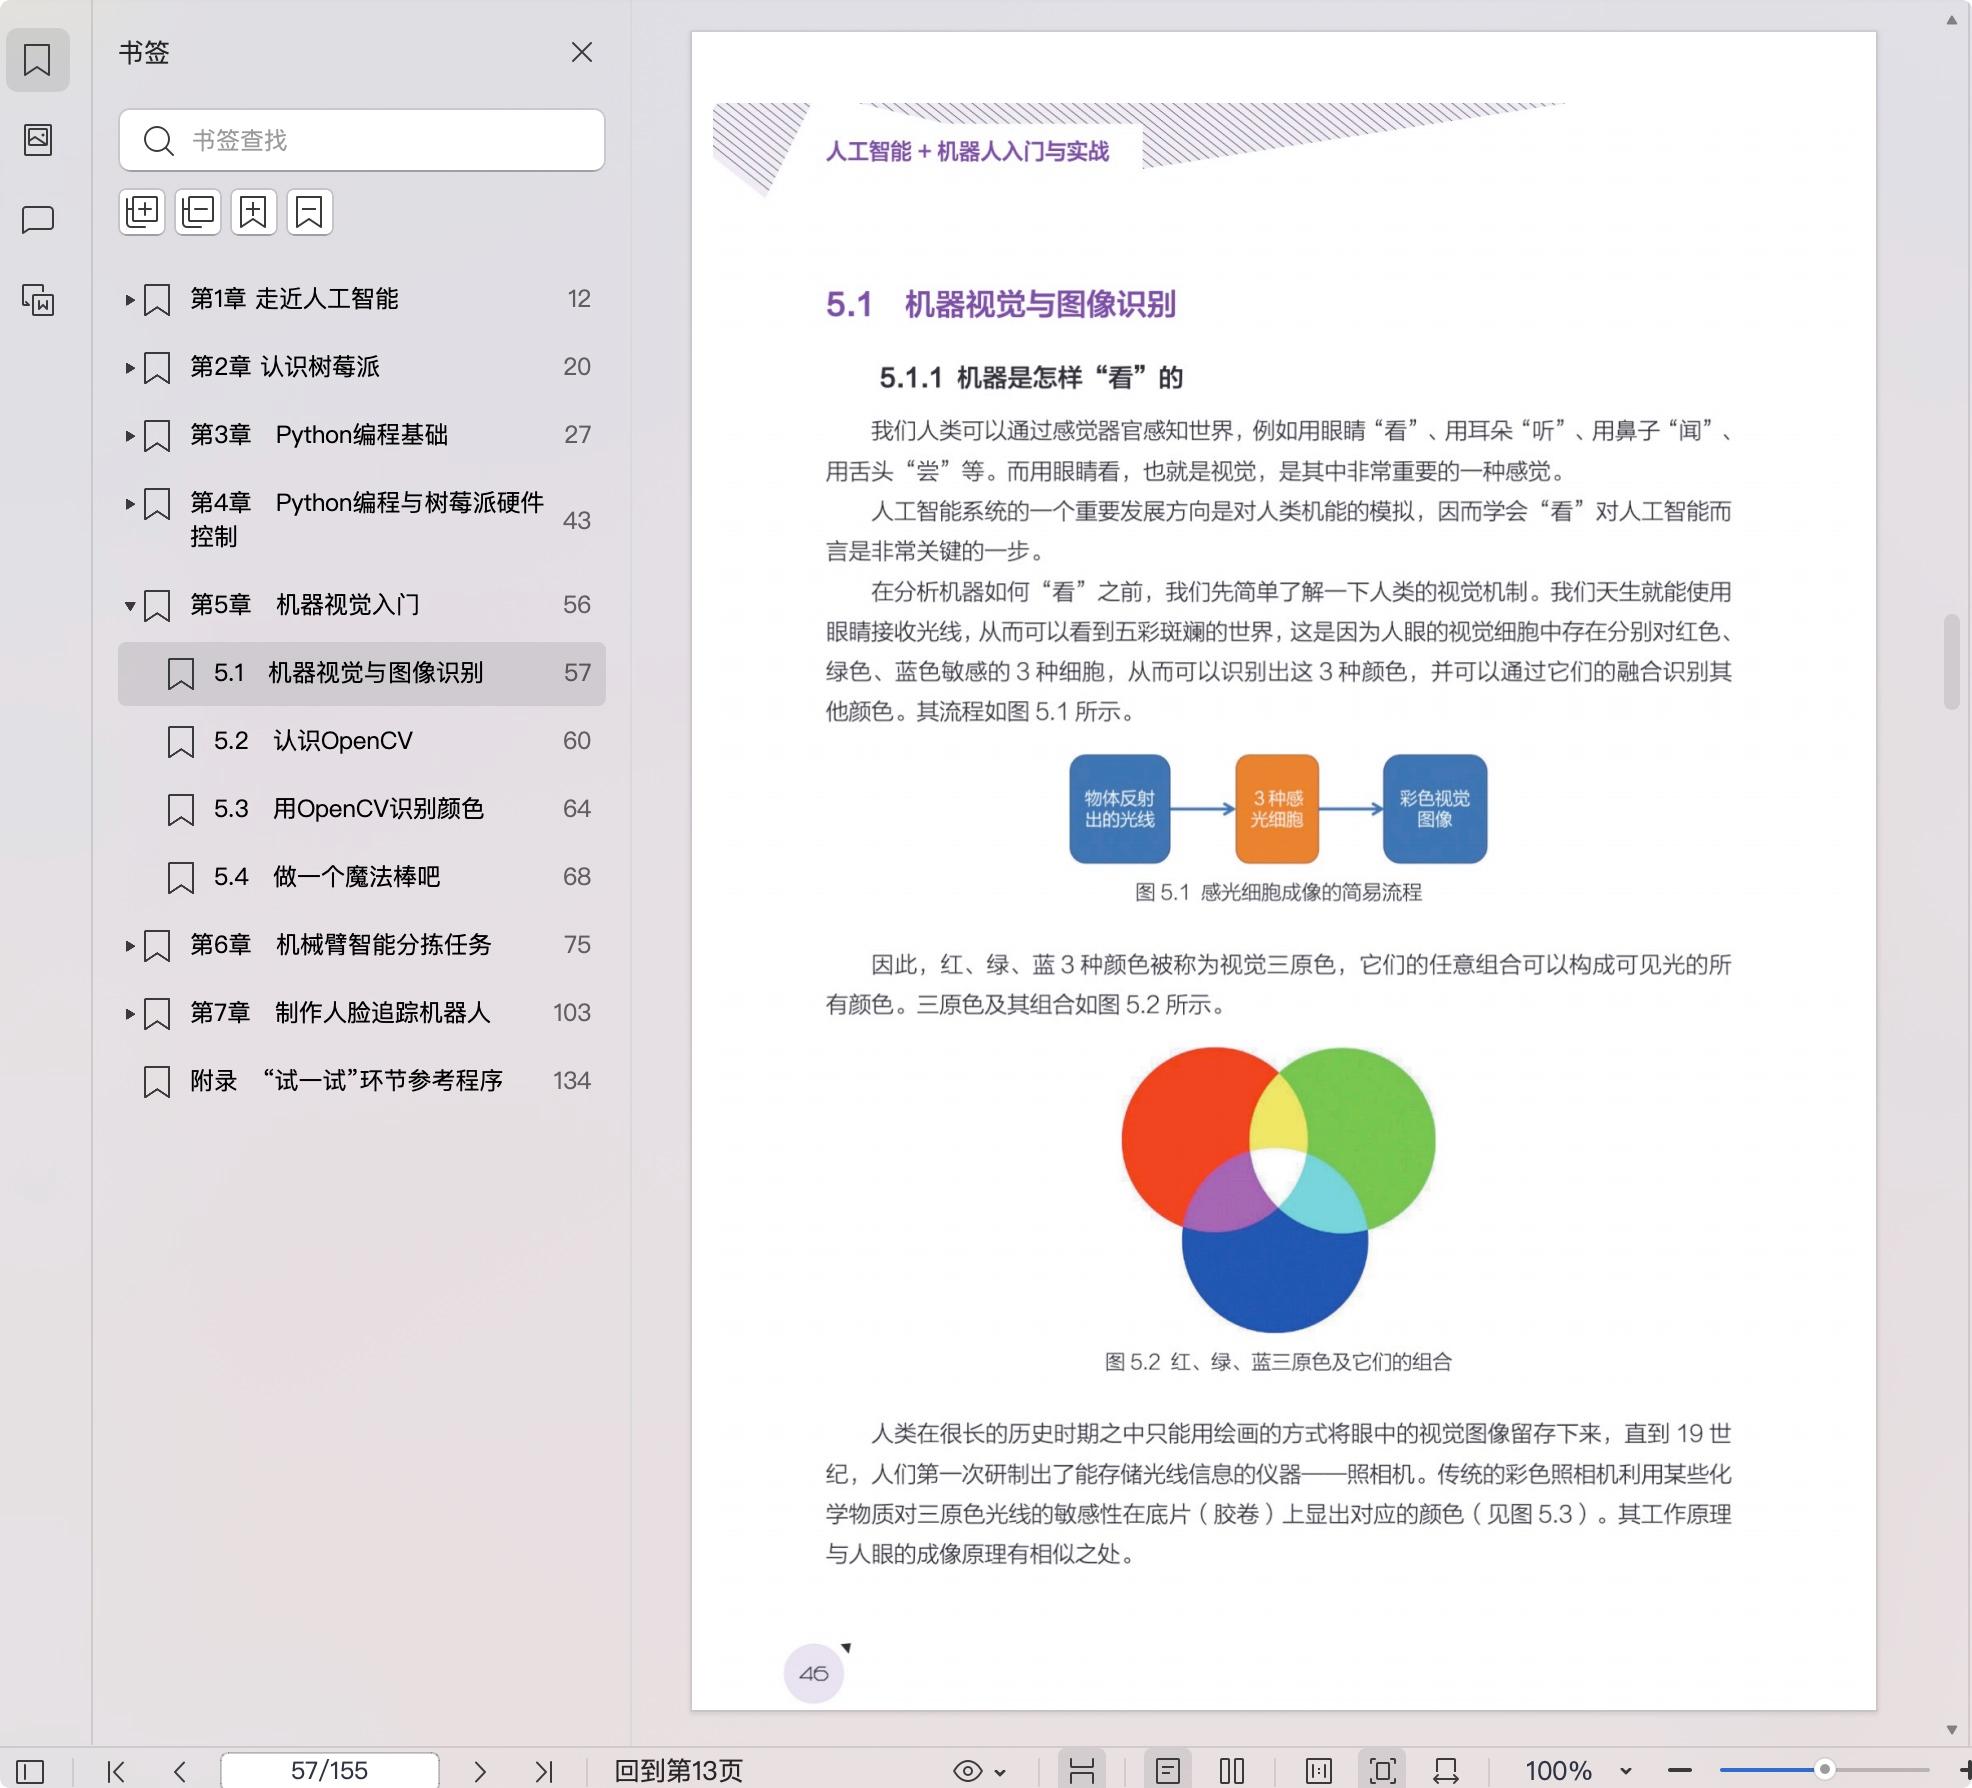Open the thumbnails sidebar panel

(x=37, y=139)
